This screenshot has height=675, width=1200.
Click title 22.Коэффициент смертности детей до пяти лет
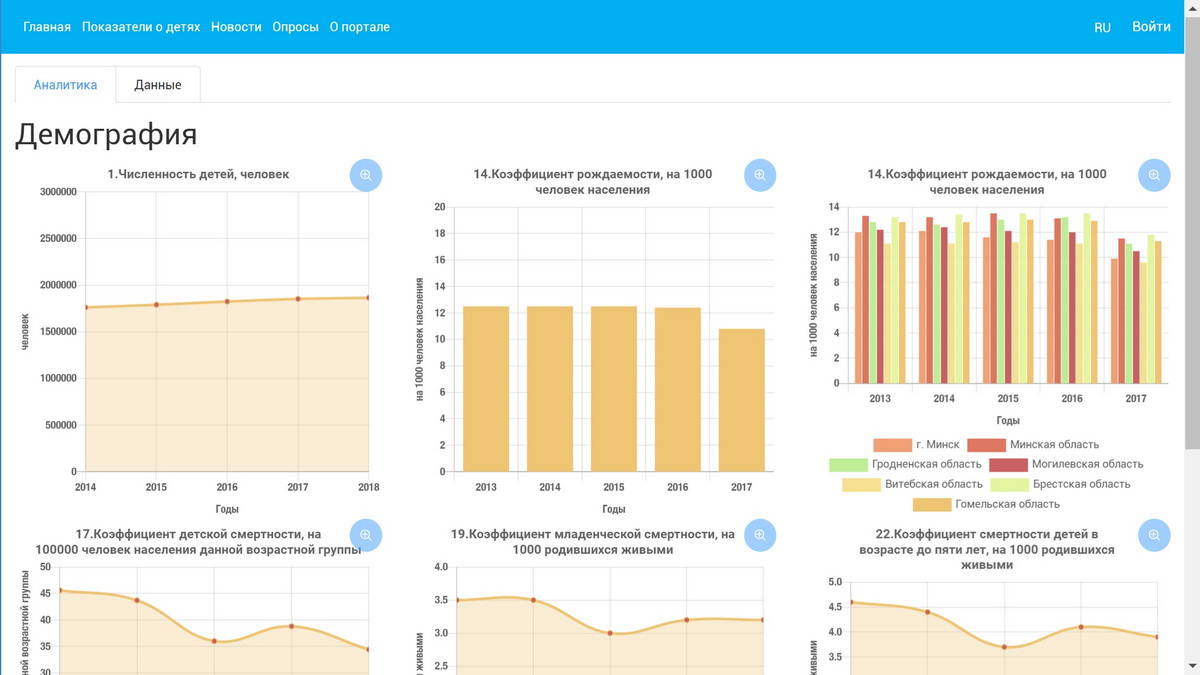point(986,549)
